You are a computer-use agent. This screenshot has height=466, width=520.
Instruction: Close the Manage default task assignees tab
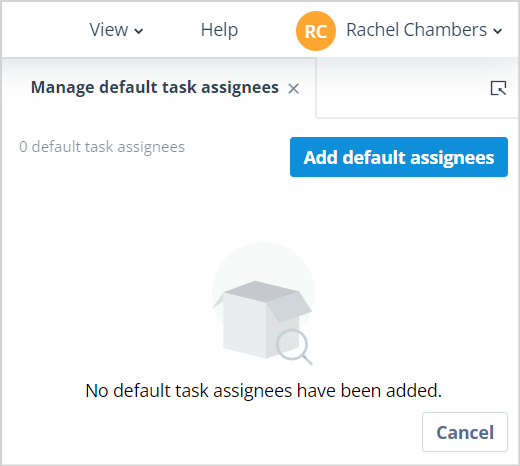click(294, 89)
